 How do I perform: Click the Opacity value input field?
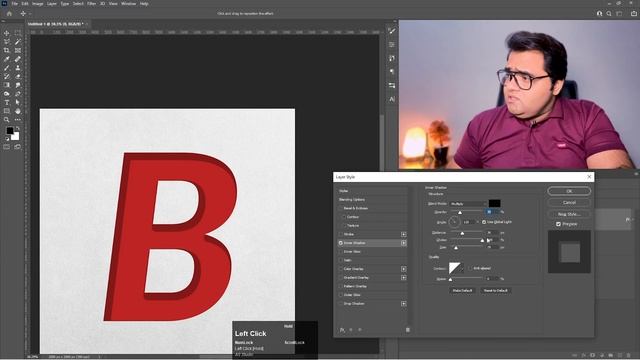[492, 212]
